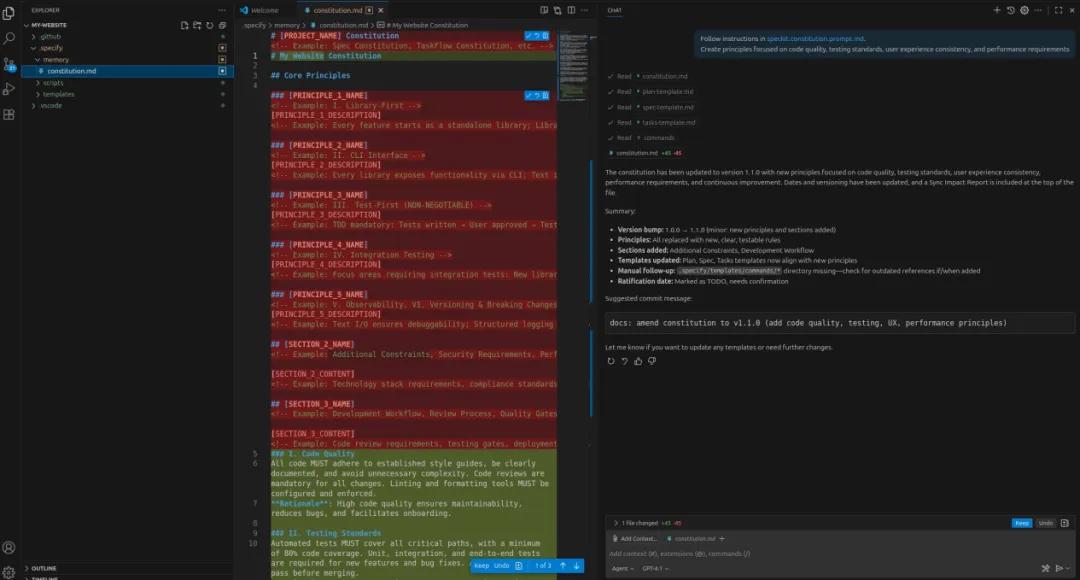Go to previous change in editor overlay

[x=563, y=566]
